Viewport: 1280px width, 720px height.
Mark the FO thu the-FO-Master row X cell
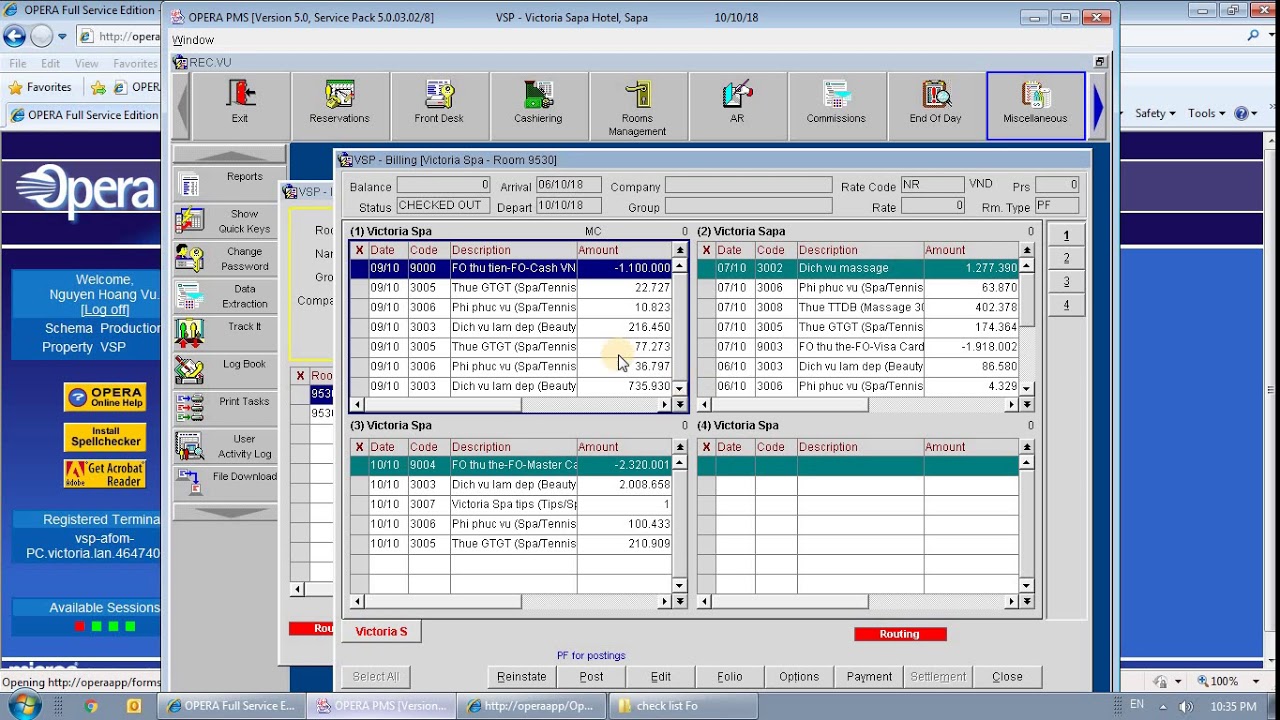[x=359, y=465]
